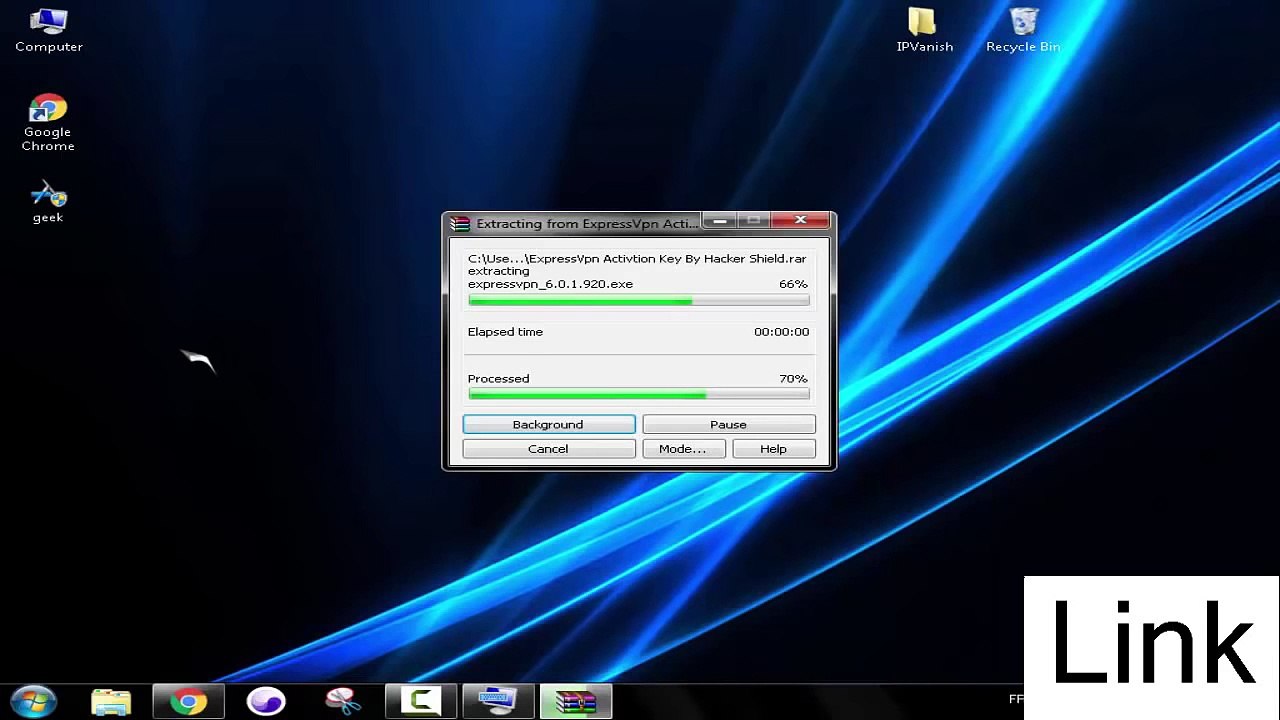Click the Processed label
This screenshot has width=1280, height=720.
click(498, 379)
